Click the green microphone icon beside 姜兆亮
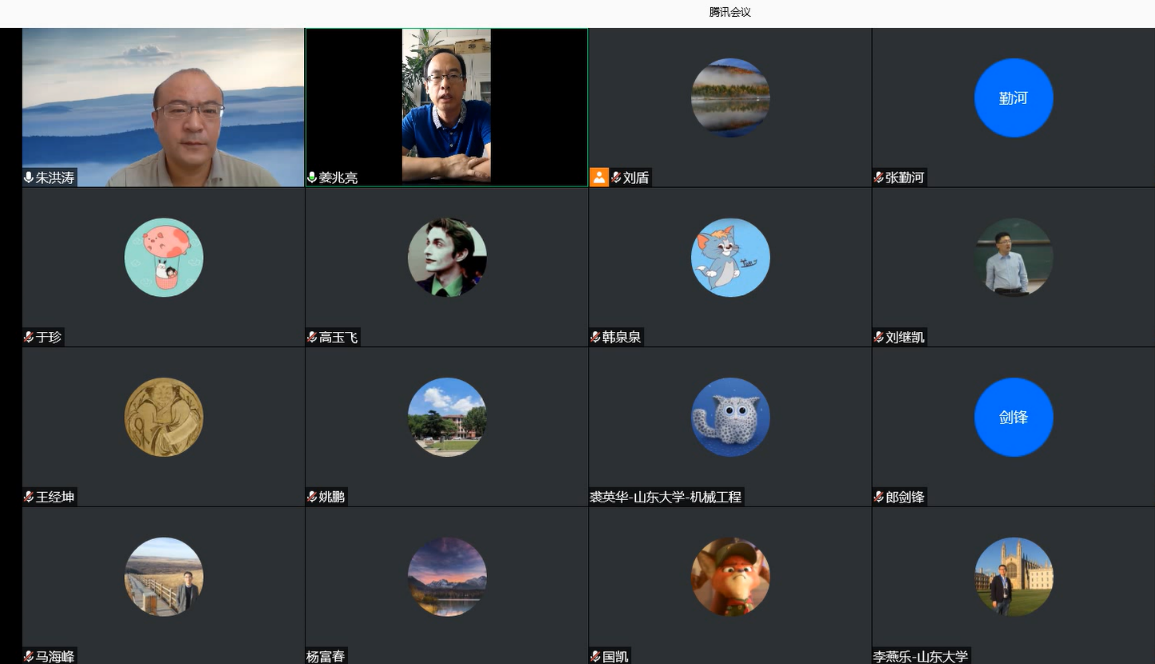The height and width of the screenshot is (664, 1155). (x=312, y=178)
